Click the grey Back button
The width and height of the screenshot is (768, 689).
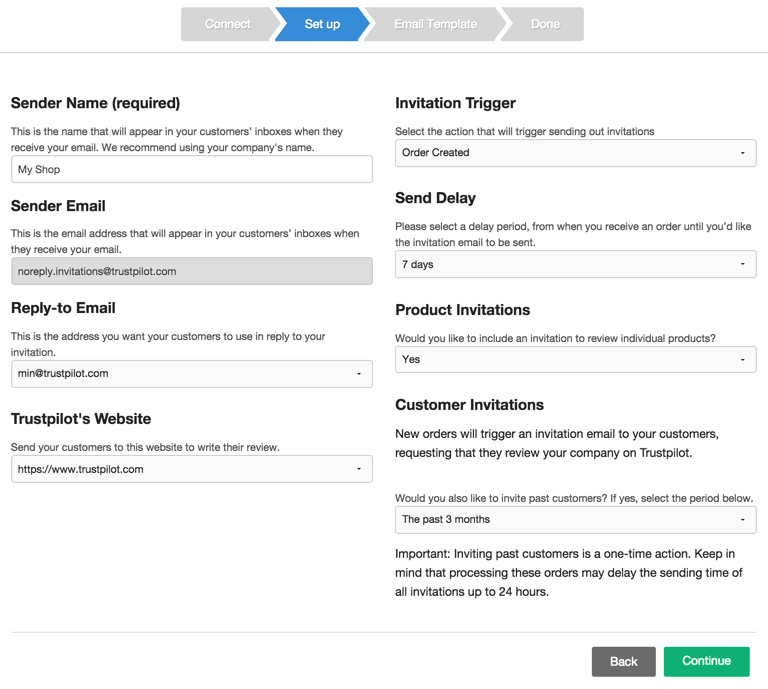623,661
